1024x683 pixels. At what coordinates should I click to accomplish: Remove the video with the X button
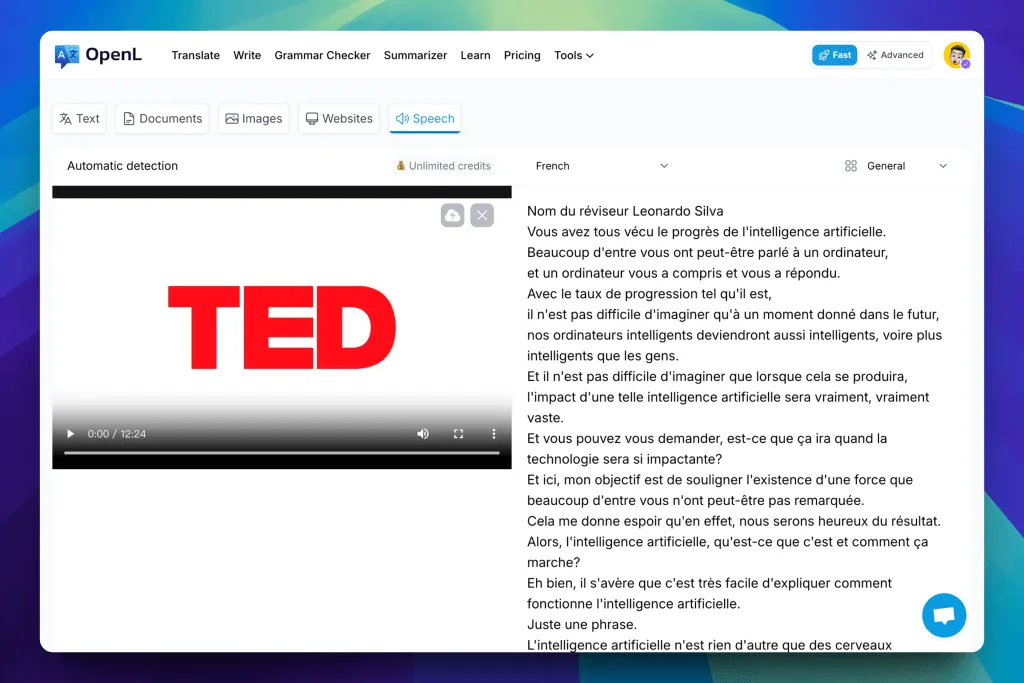coord(482,215)
